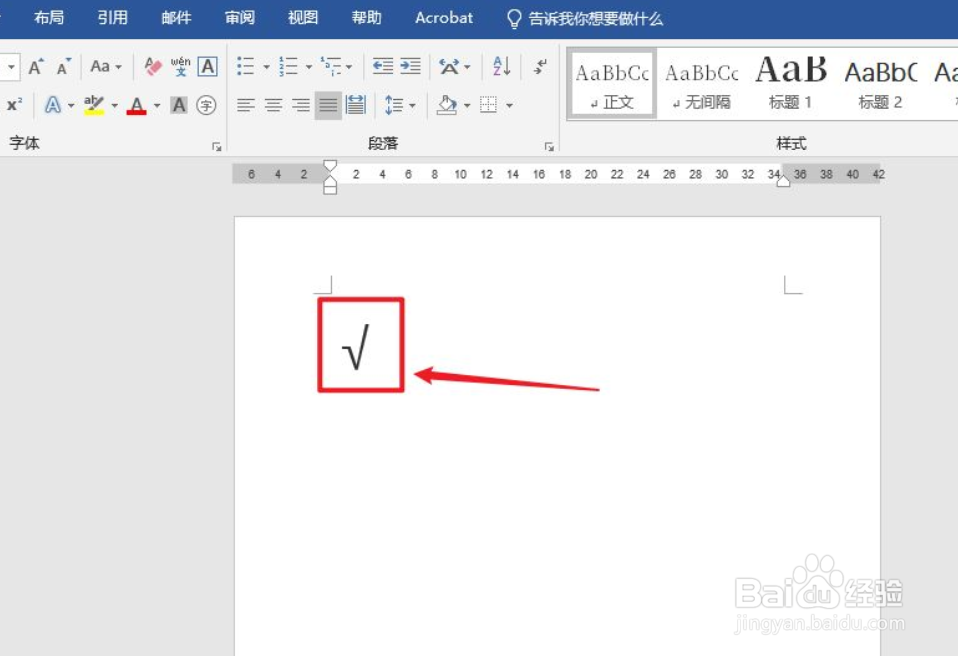
Task: Switch to the 邮件 tab
Action: point(176,18)
